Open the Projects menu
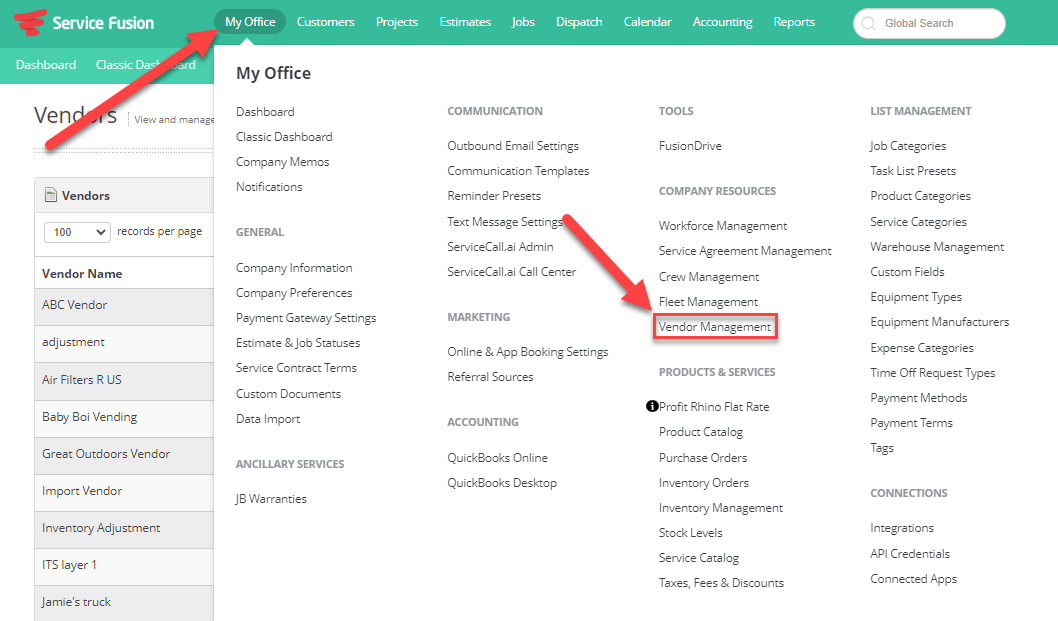The height and width of the screenshot is (621, 1058). pyautogui.click(x=397, y=22)
